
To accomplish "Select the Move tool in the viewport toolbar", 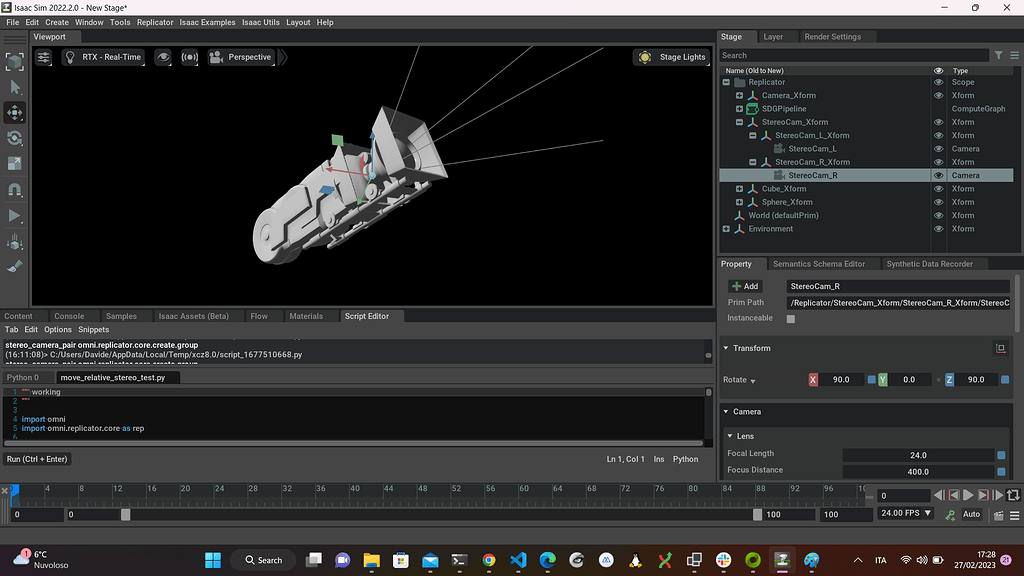I will [13, 112].
